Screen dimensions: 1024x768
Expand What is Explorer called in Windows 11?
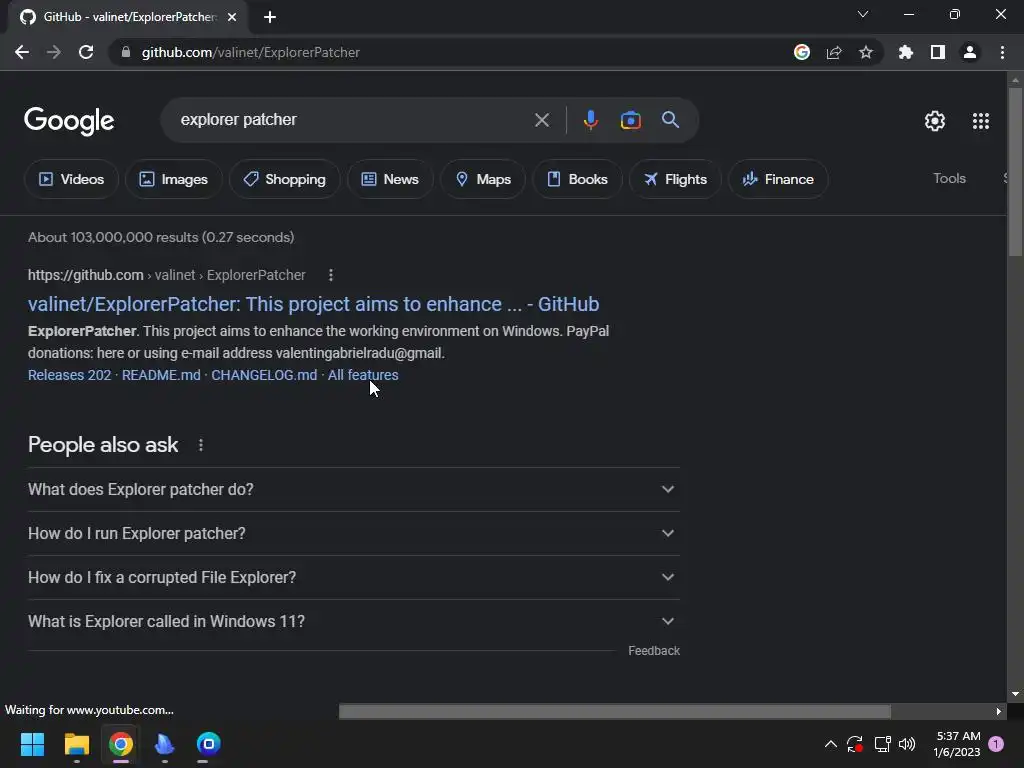tap(354, 621)
